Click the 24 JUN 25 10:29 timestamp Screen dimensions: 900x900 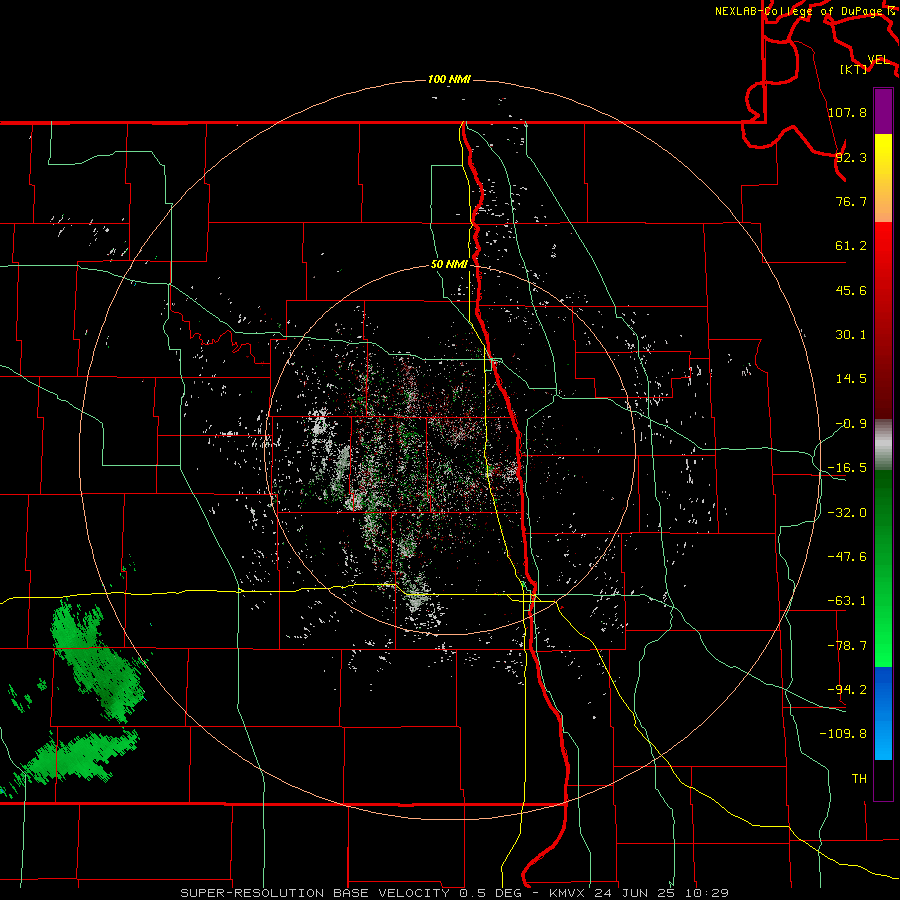662,893
